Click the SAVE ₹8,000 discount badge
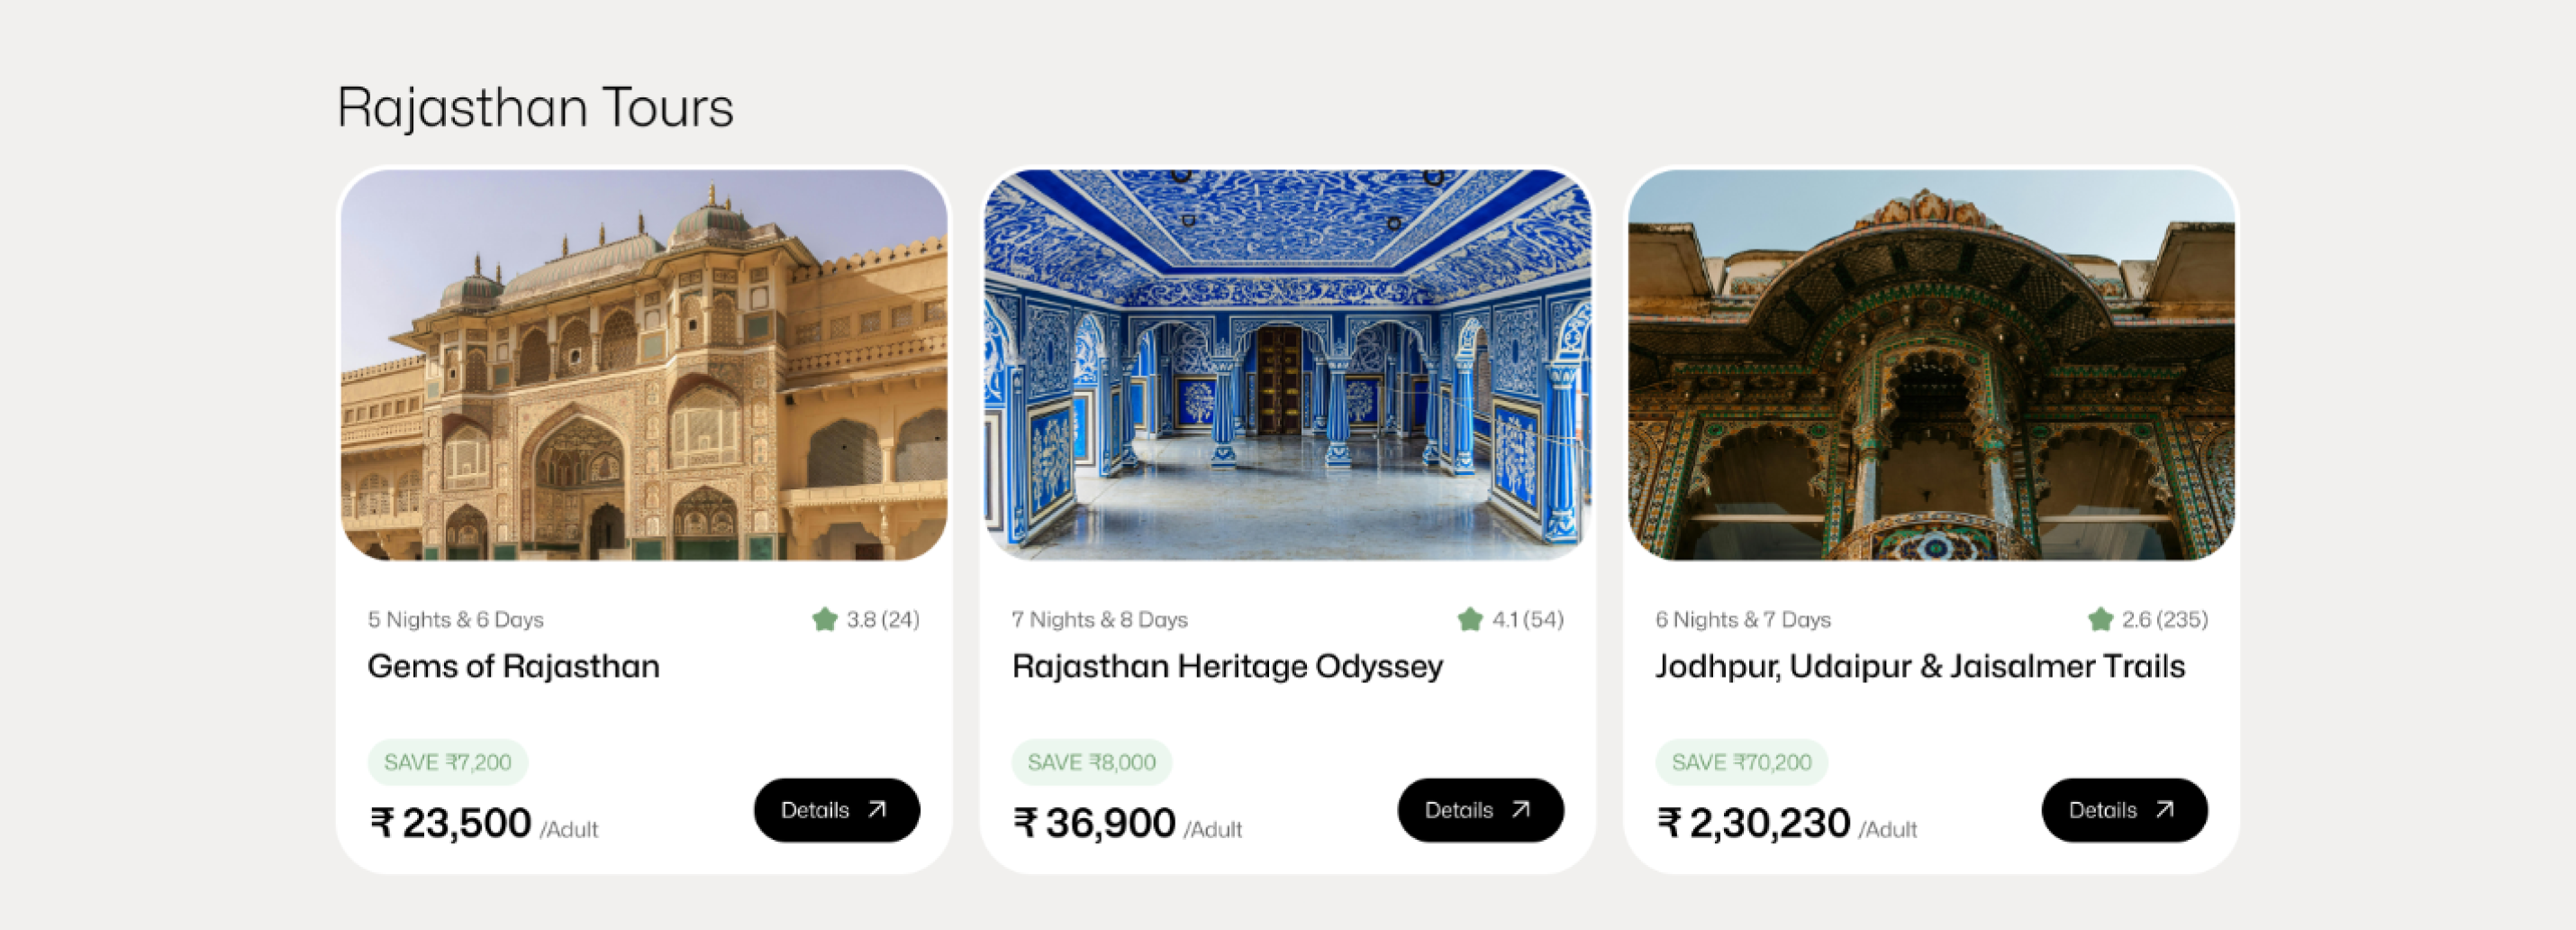The height and width of the screenshot is (930, 2576). 1091,762
